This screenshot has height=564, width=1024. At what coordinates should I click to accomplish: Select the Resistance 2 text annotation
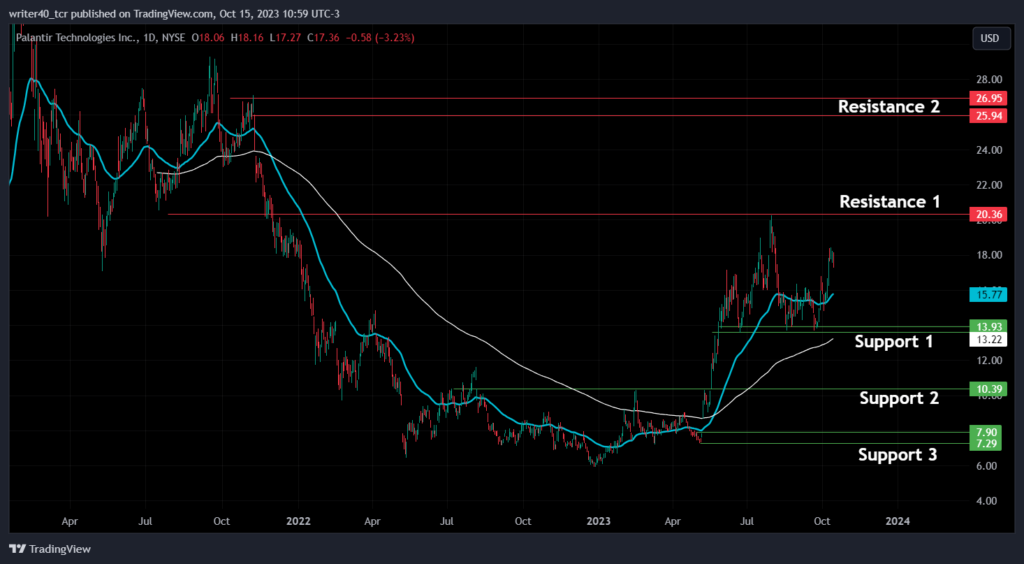(x=889, y=106)
